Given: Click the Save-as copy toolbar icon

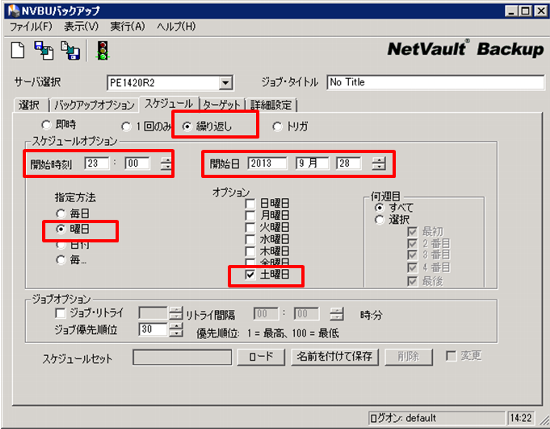Looking at the screenshot, I should (71, 51).
